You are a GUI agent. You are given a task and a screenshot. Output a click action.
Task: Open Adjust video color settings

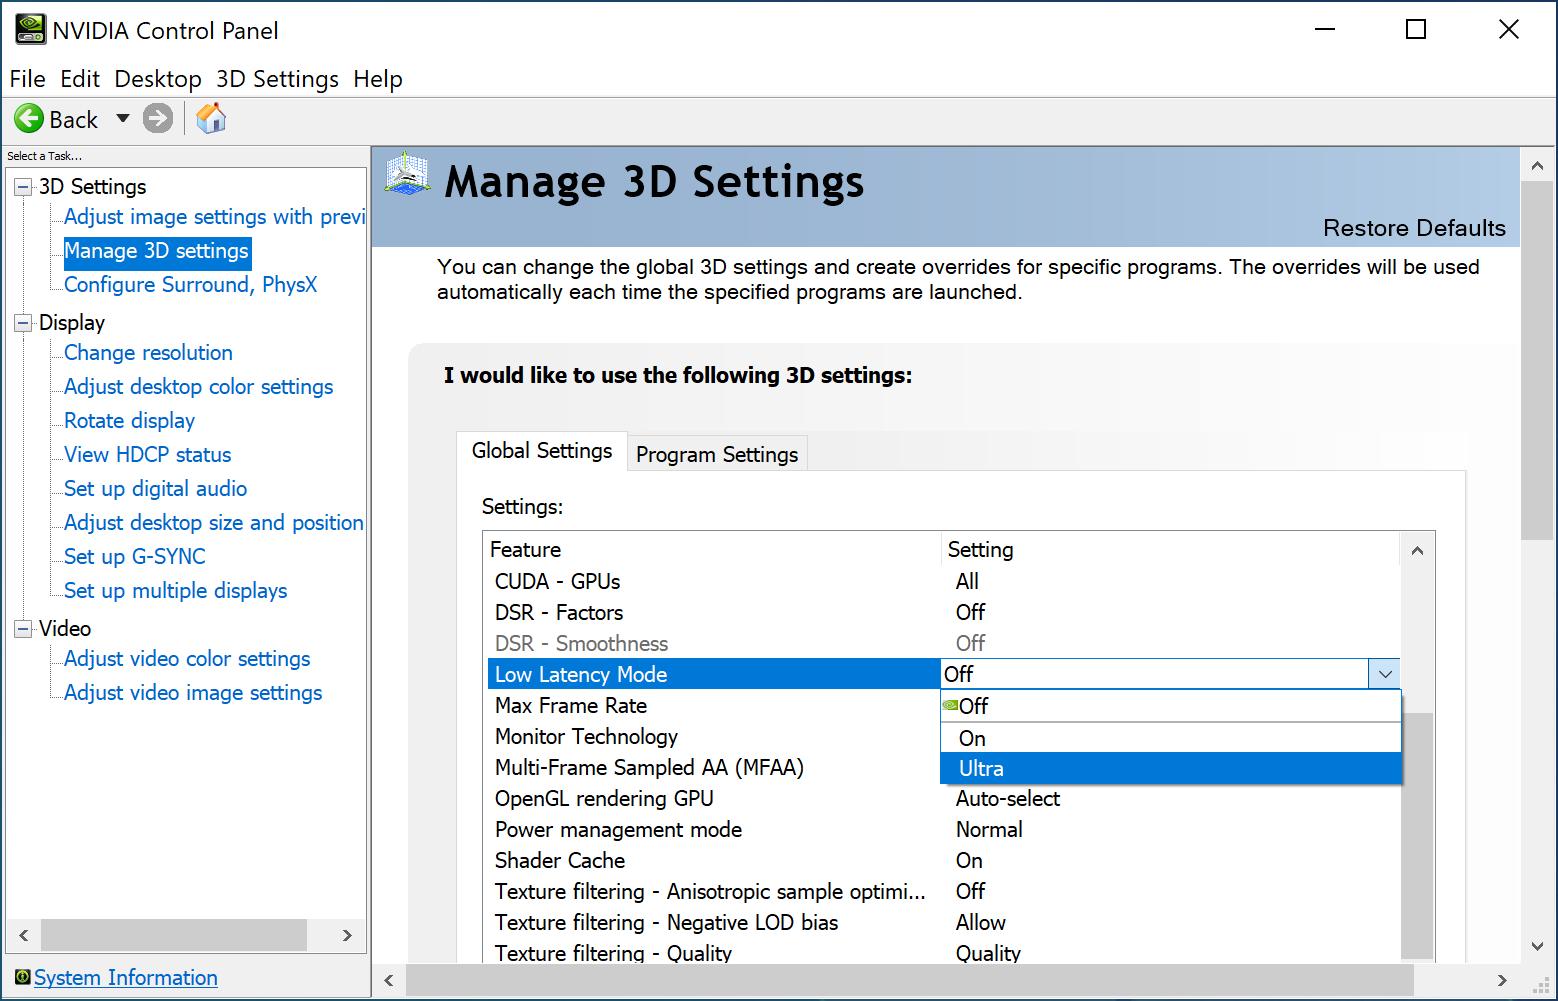click(187, 659)
